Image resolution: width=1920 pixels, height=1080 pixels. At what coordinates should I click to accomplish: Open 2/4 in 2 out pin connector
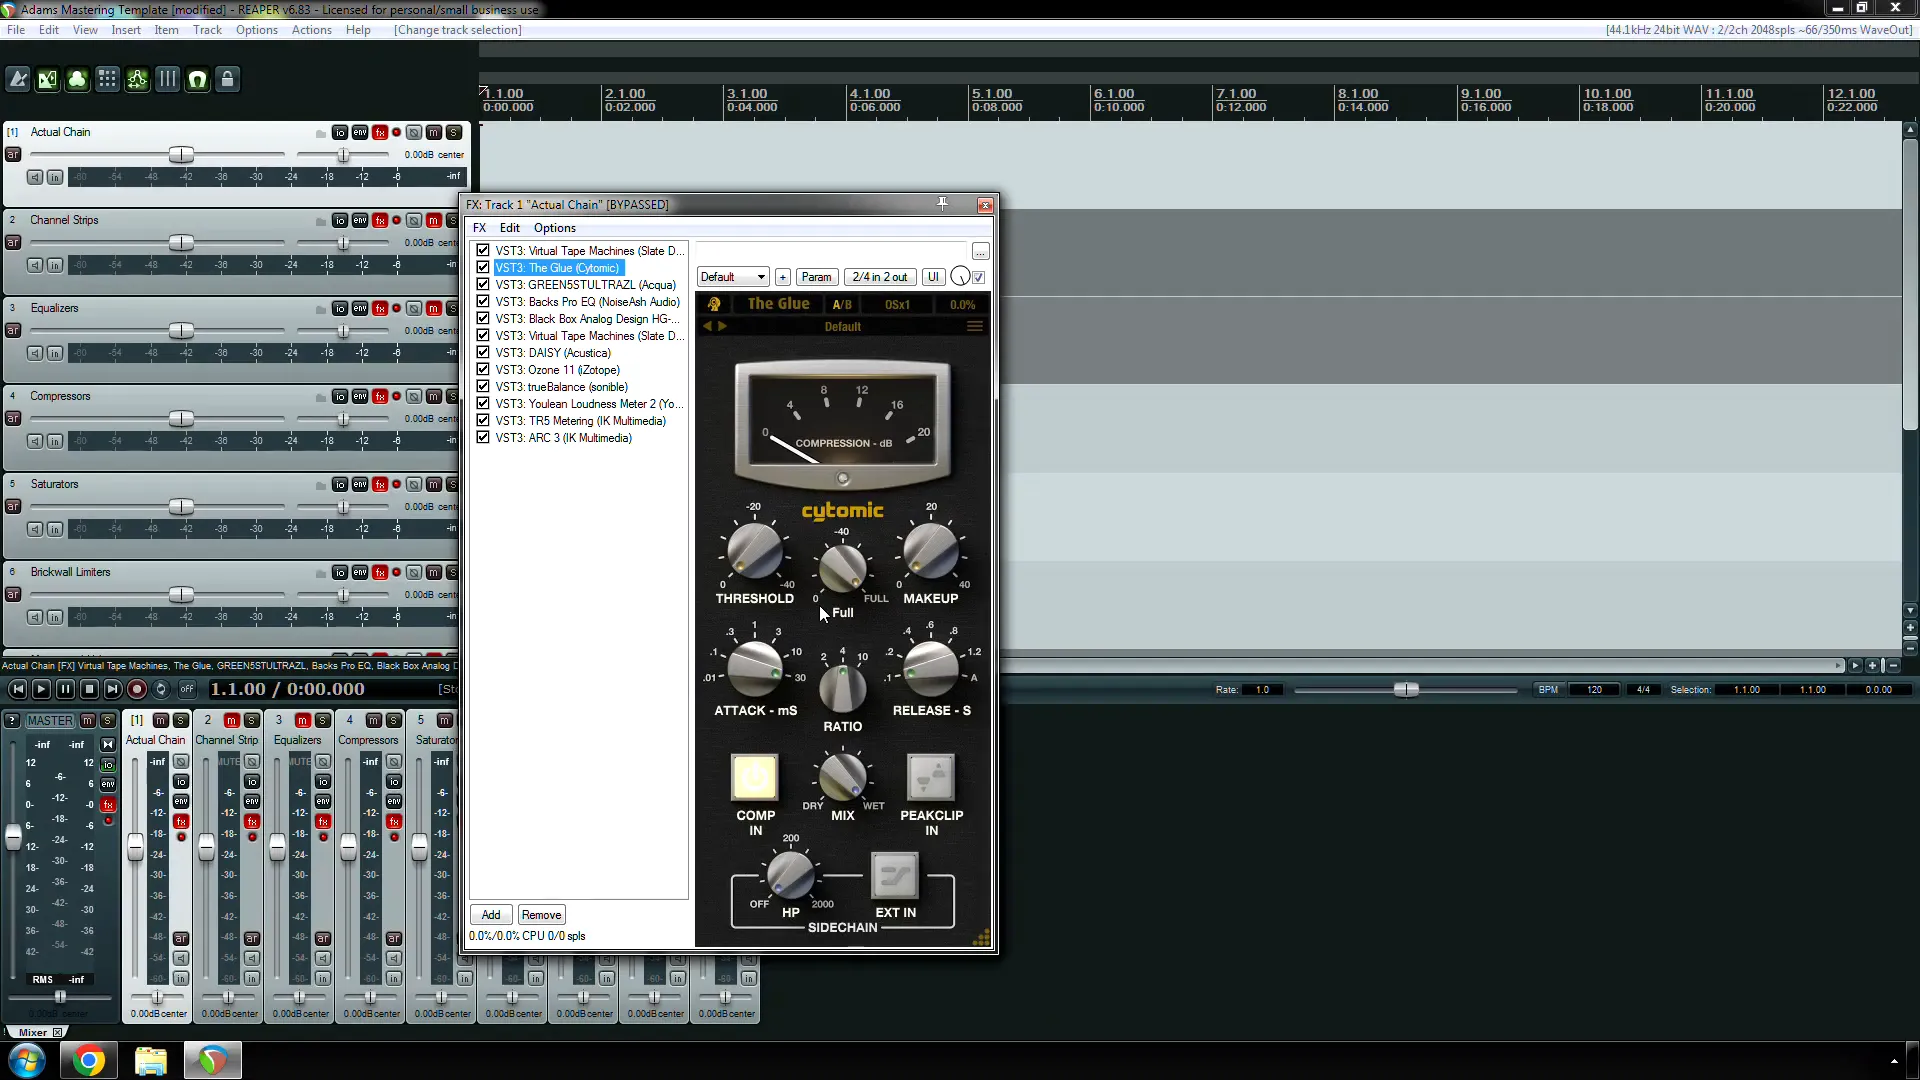pyautogui.click(x=880, y=277)
